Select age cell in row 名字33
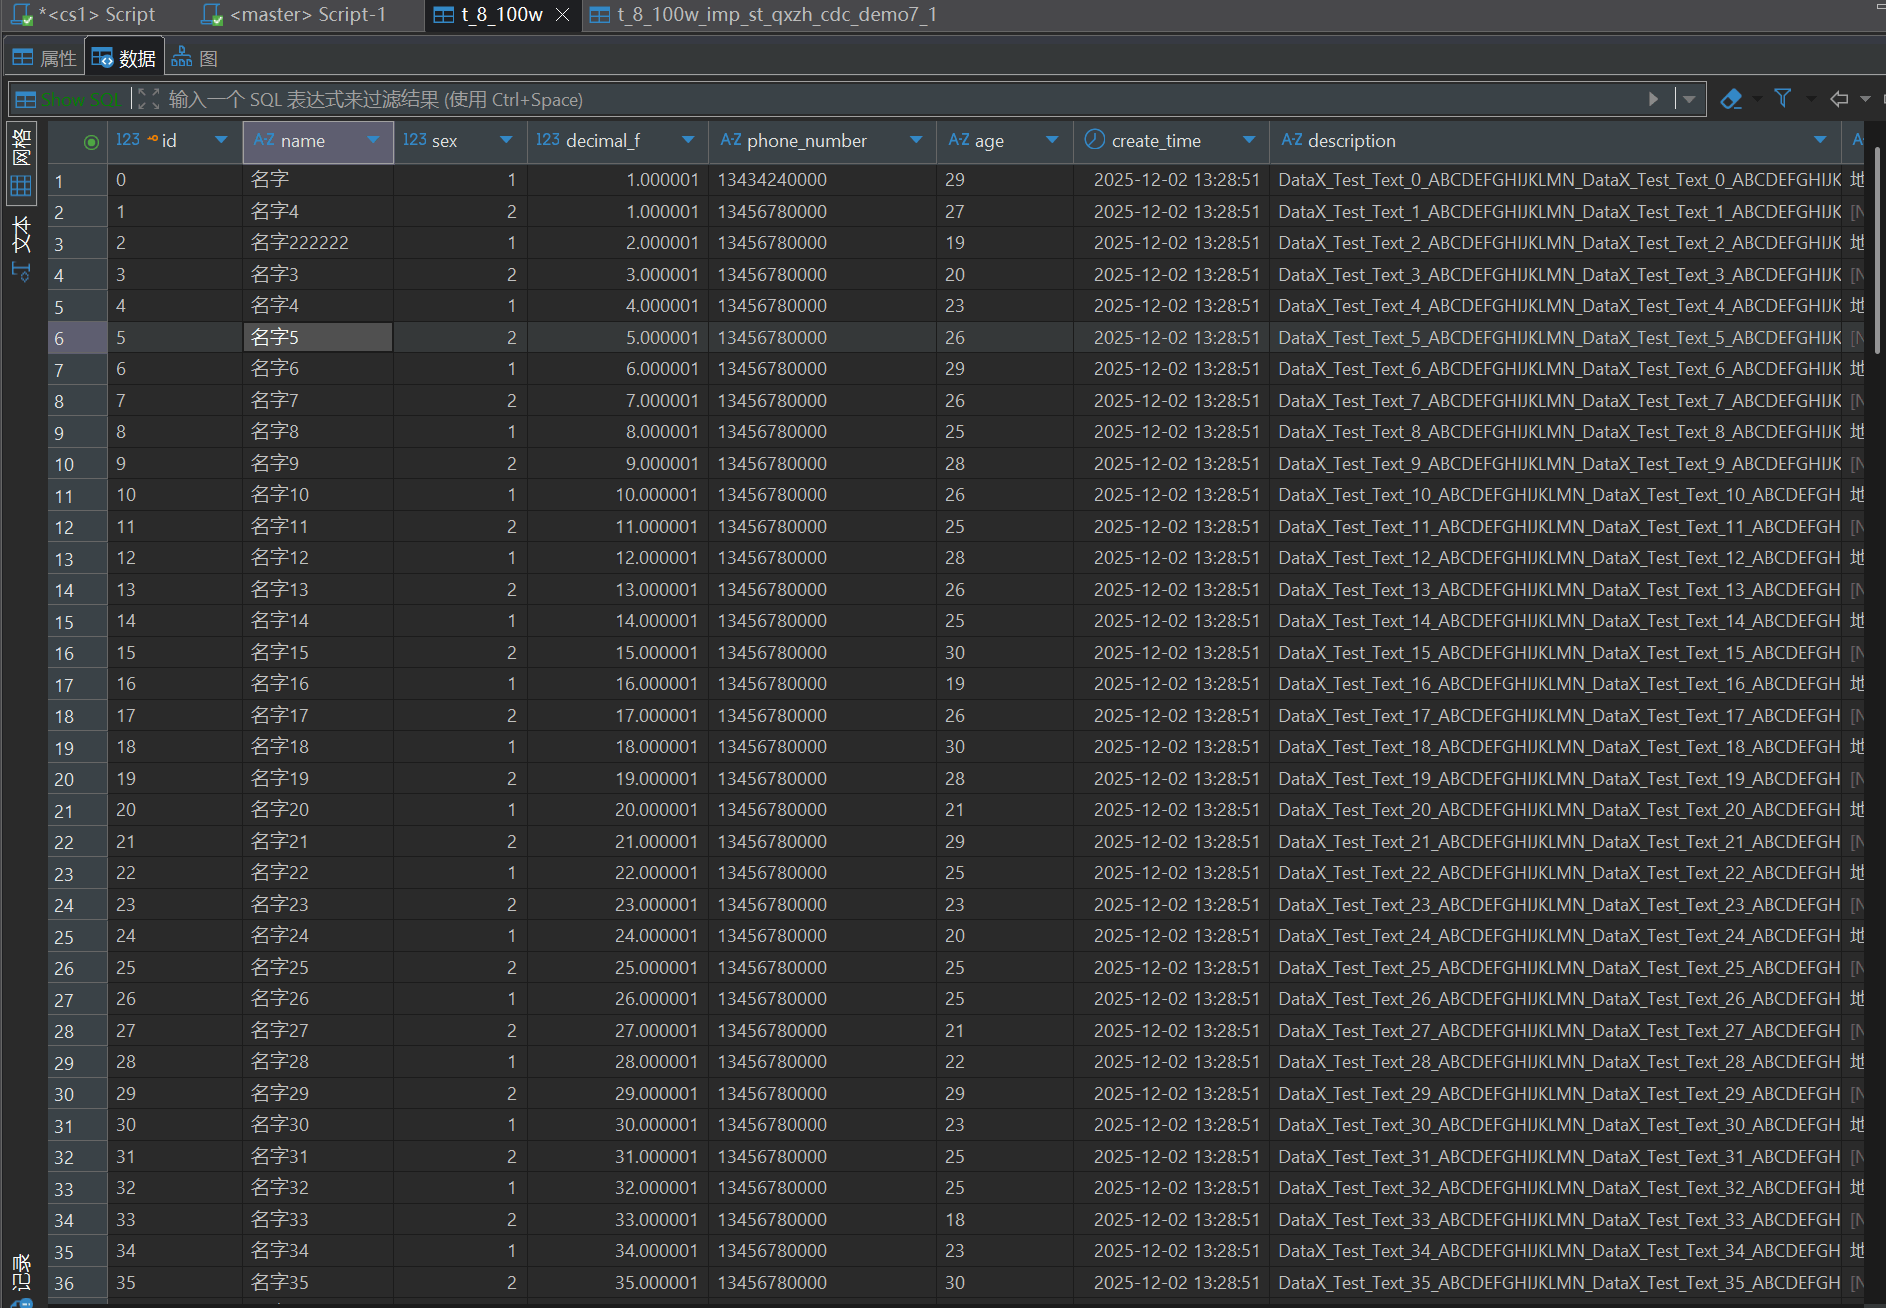This screenshot has width=1886, height=1308. pyautogui.click(x=1005, y=1220)
